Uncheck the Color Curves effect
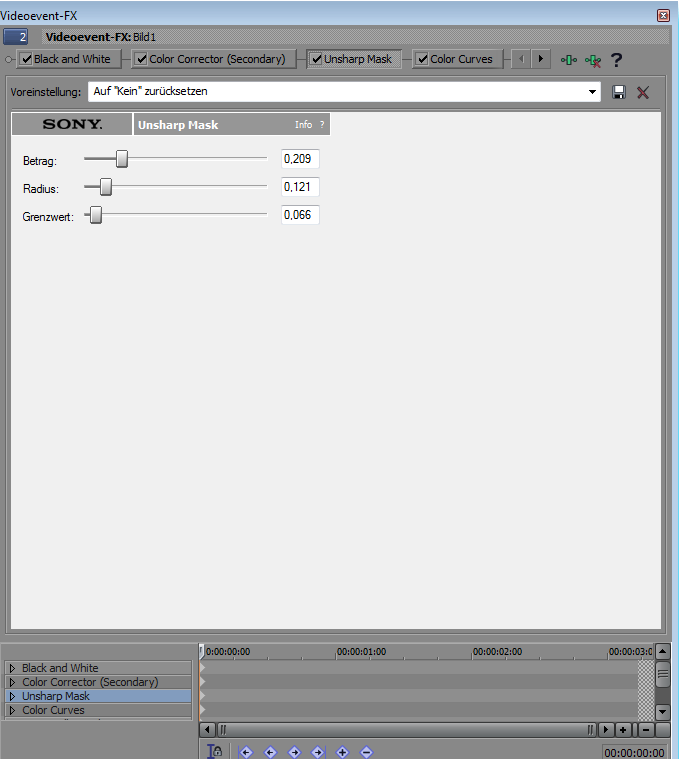This screenshot has height=759, width=679. tap(422, 59)
